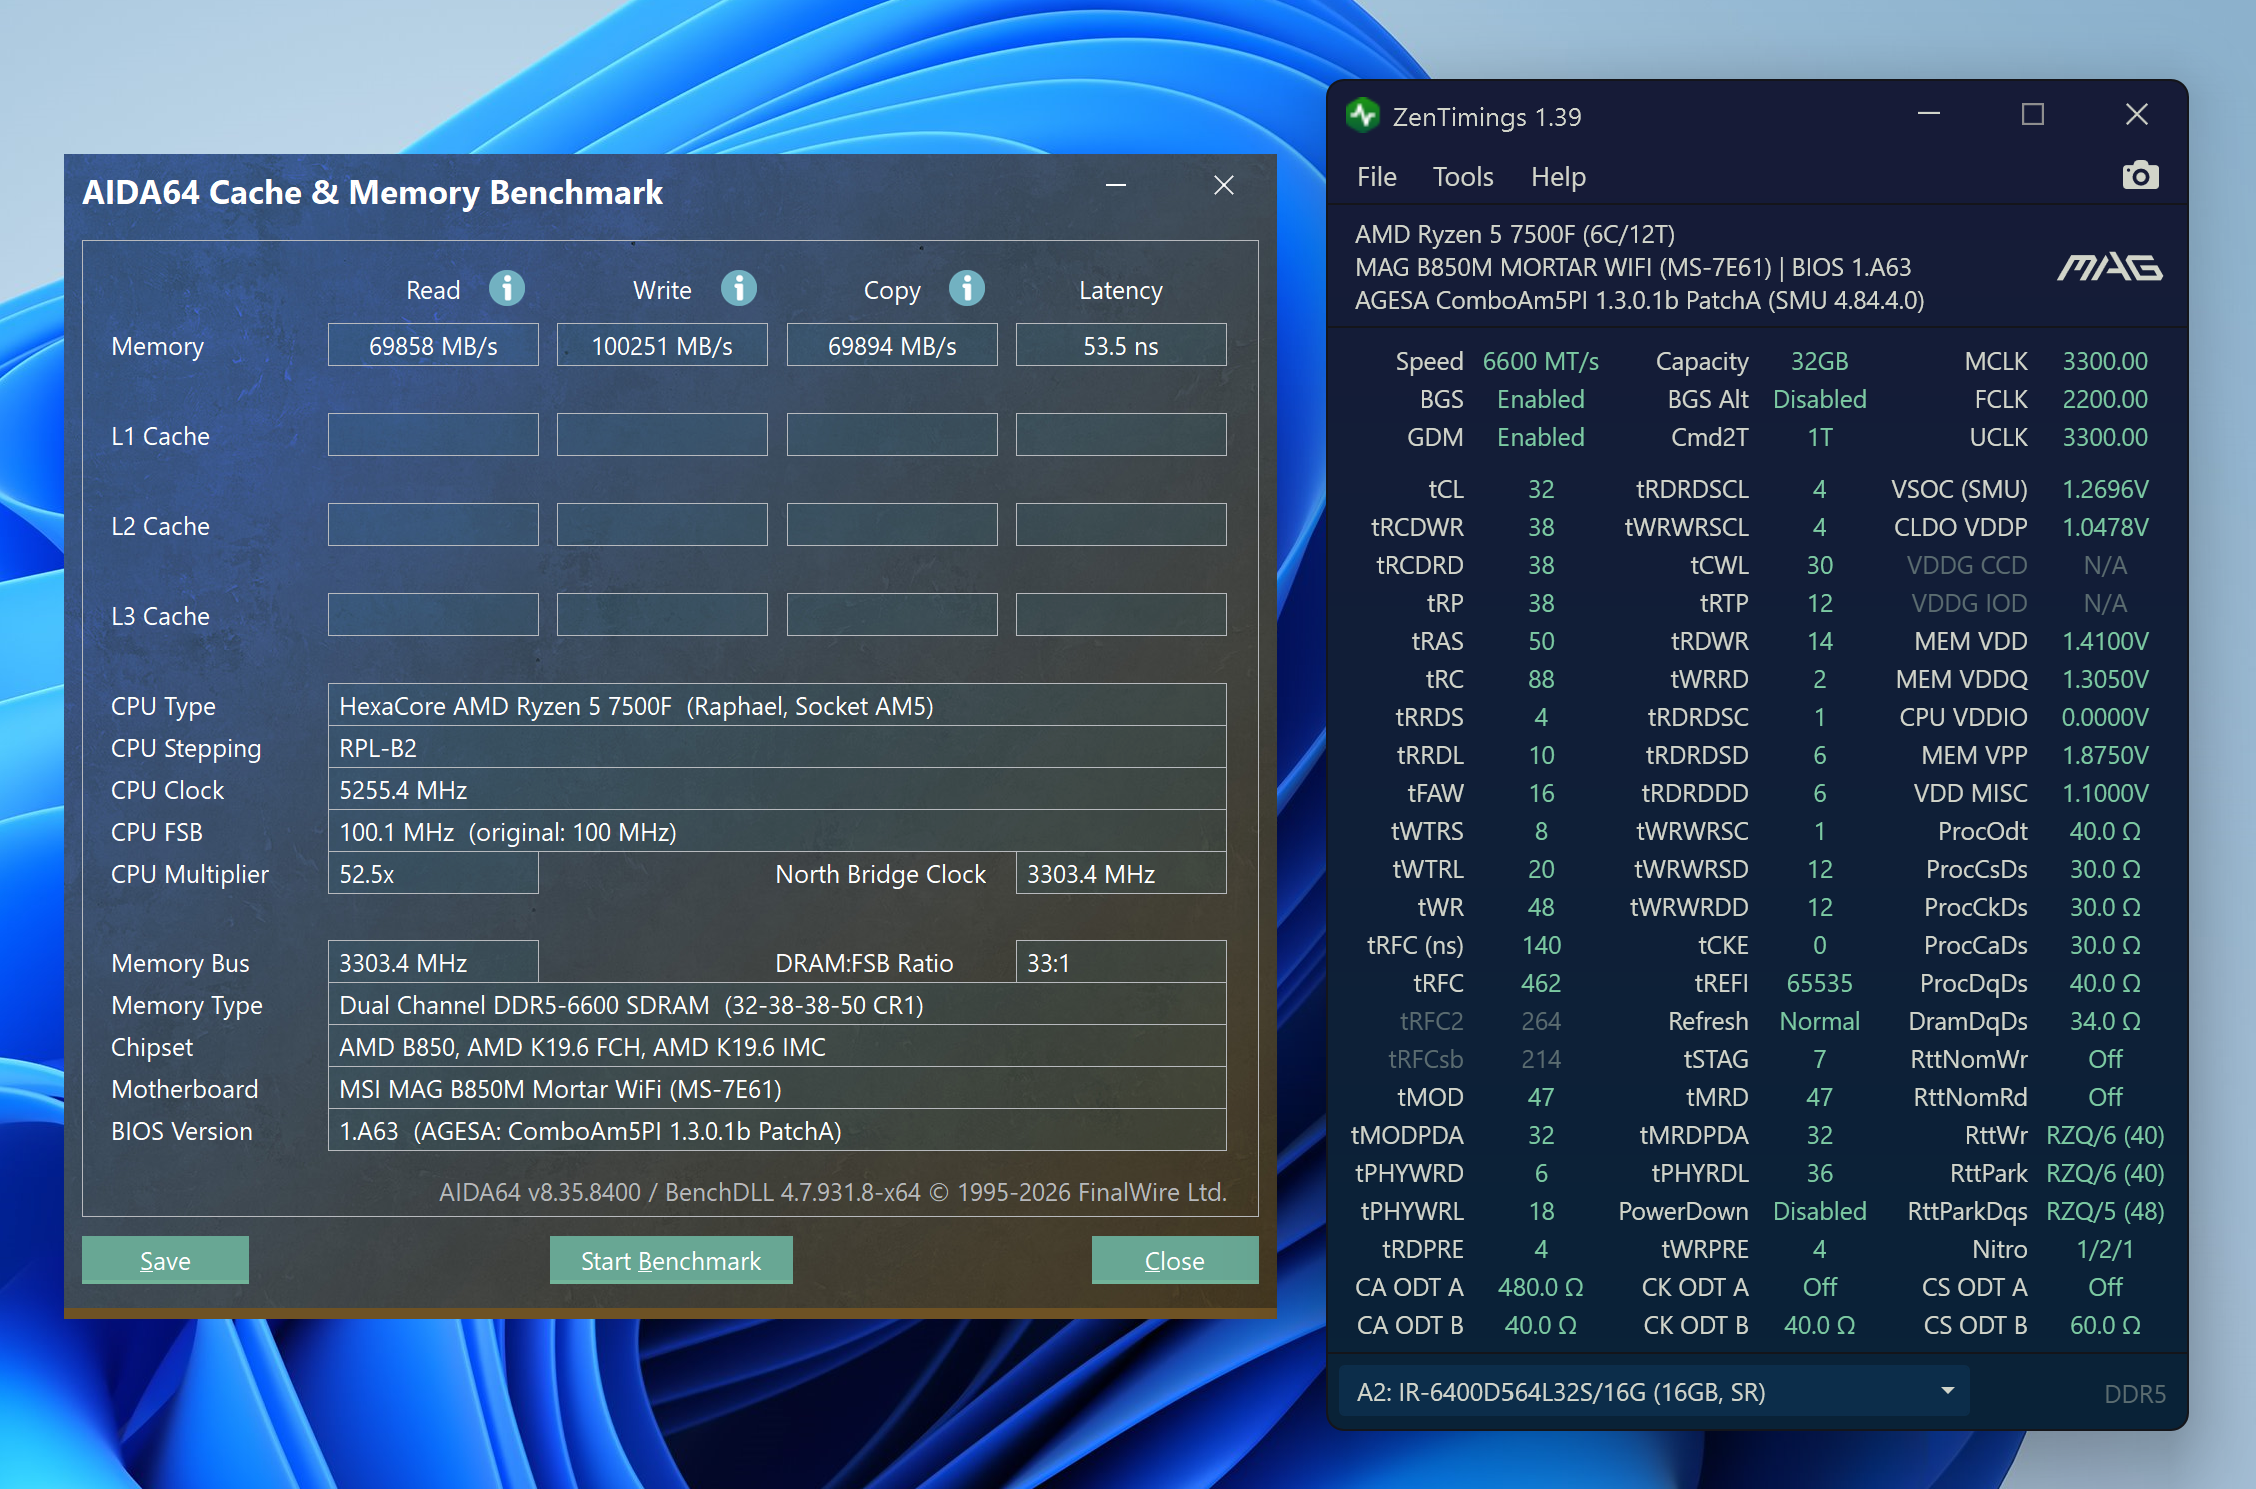Click the GDM Enabled value
Image resolution: width=2256 pixels, height=1489 pixels.
pyautogui.click(x=1541, y=437)
